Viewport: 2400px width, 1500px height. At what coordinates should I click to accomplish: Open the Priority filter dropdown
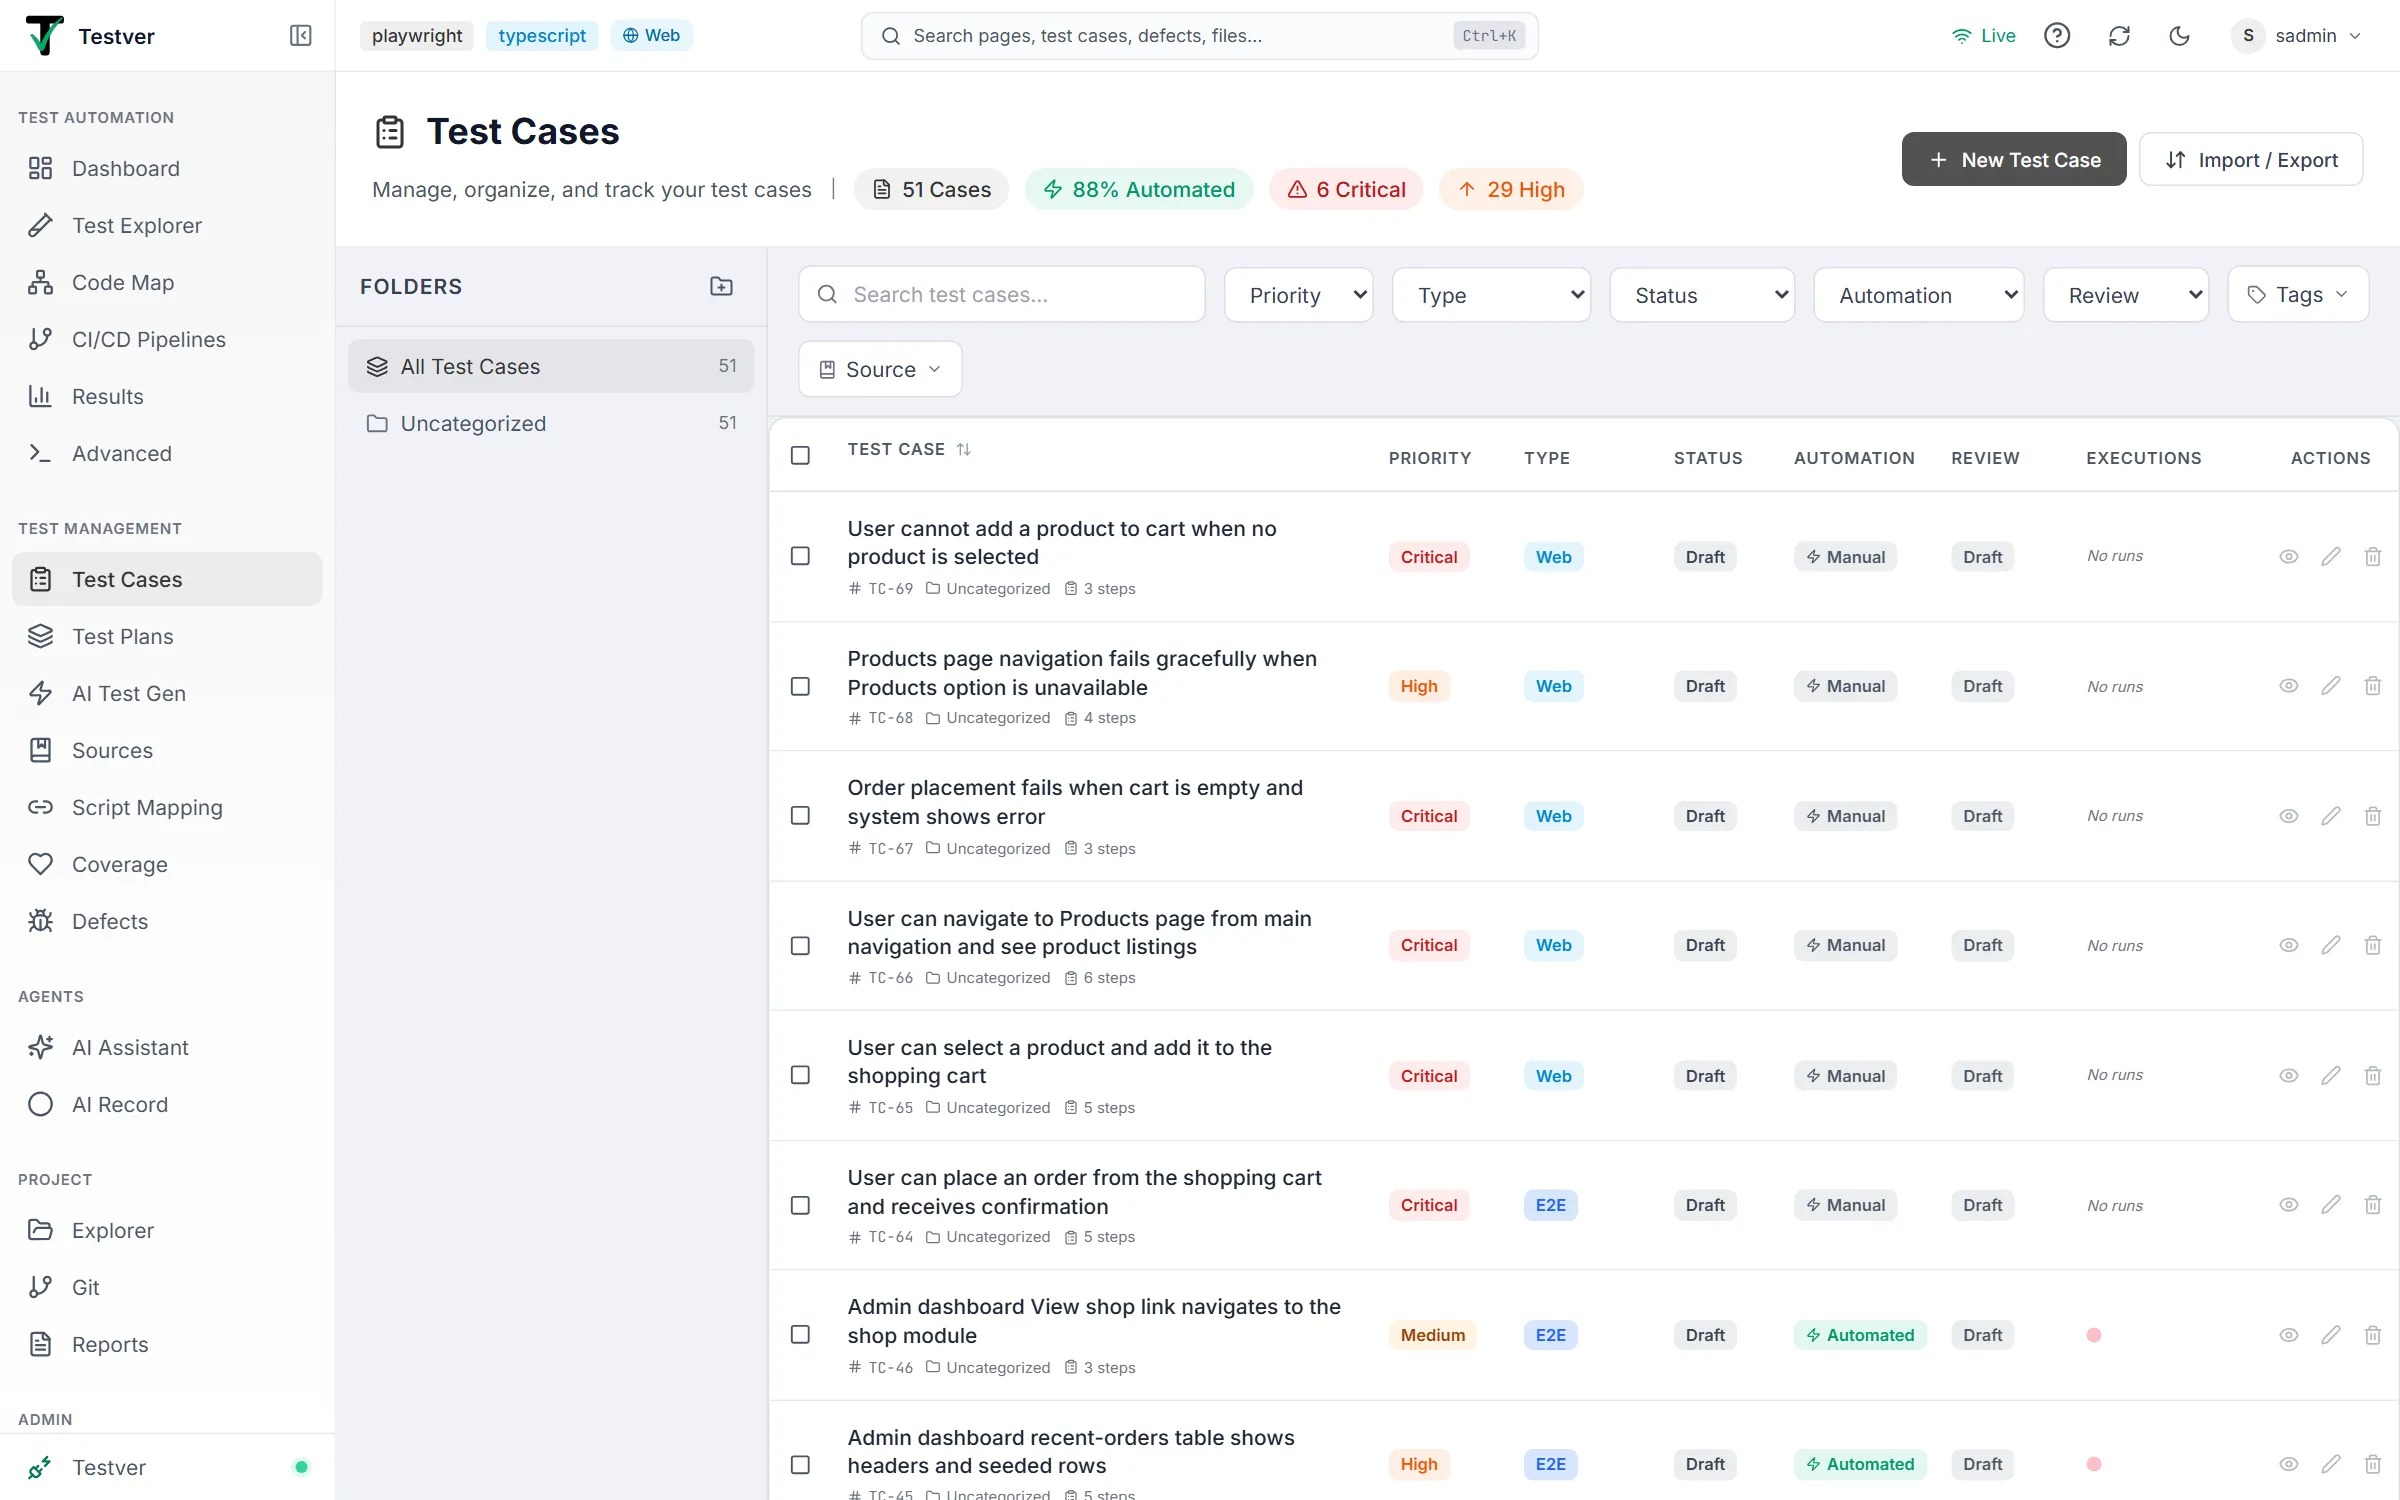(1298, 295)
